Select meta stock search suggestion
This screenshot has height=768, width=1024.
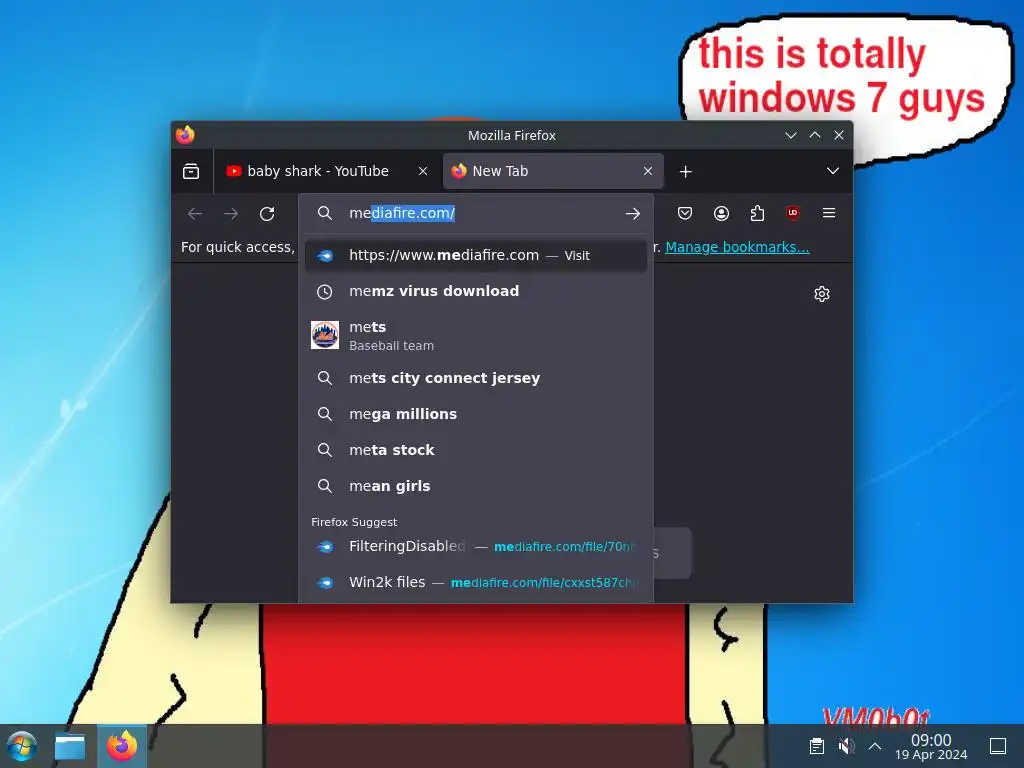click(x=475, y=450)
